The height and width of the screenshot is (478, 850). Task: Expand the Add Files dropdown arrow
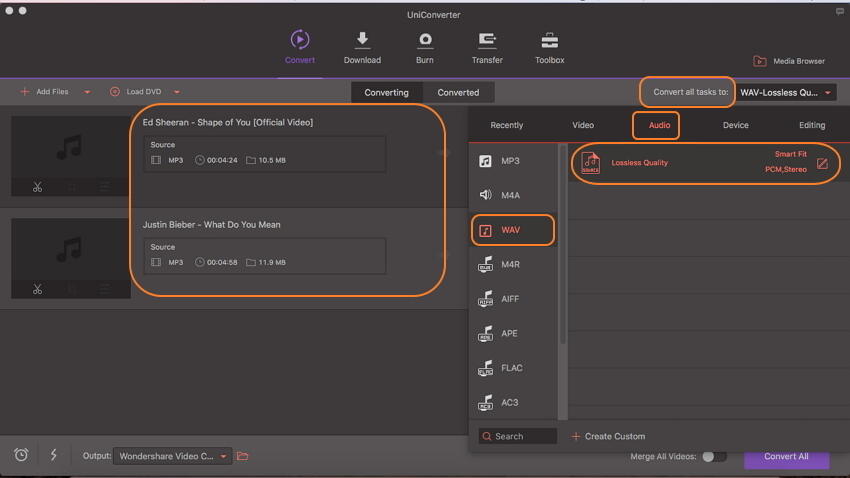[x=87, y=92]
